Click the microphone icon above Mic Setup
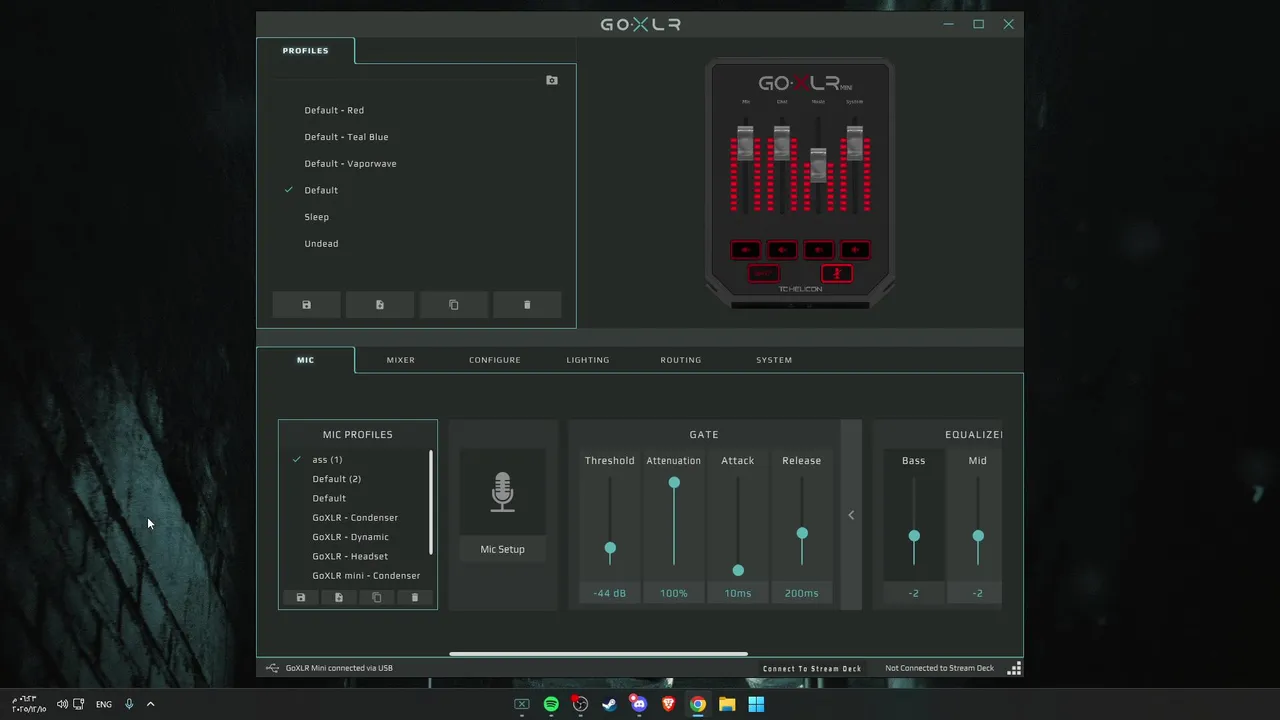Image resolution: width=1280 pixels, height=720 pixels. [503, 493]
